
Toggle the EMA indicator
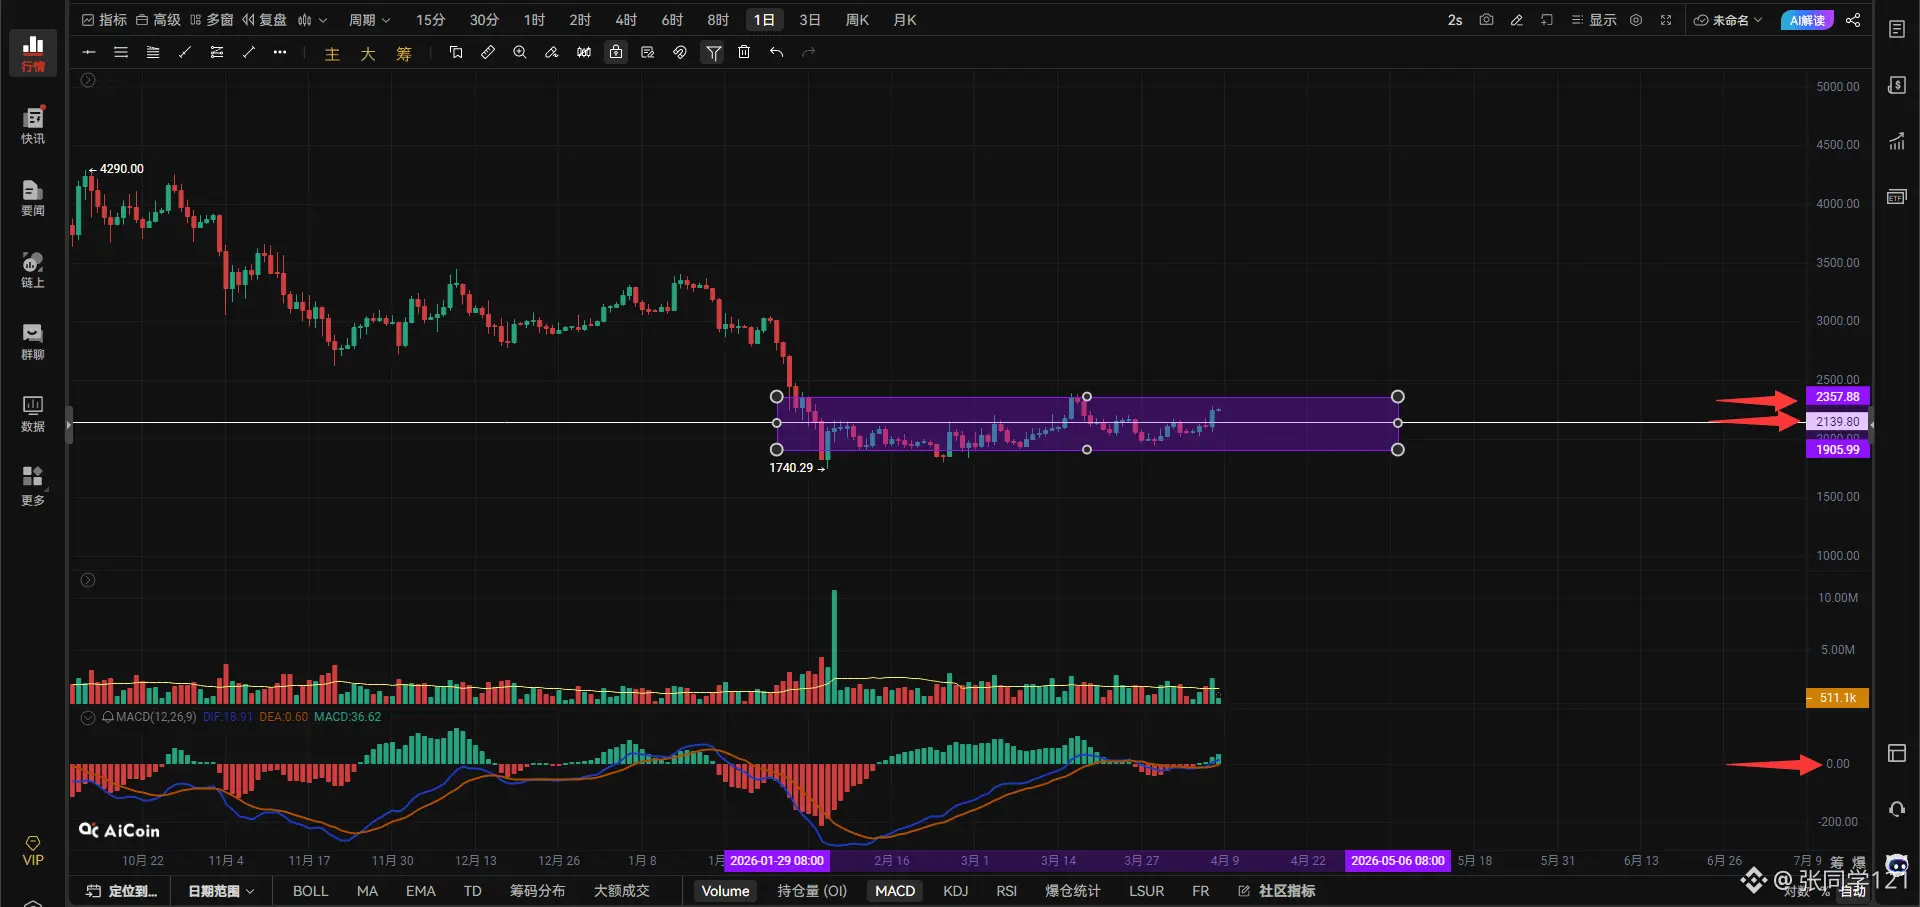click(x=421, y=891)
